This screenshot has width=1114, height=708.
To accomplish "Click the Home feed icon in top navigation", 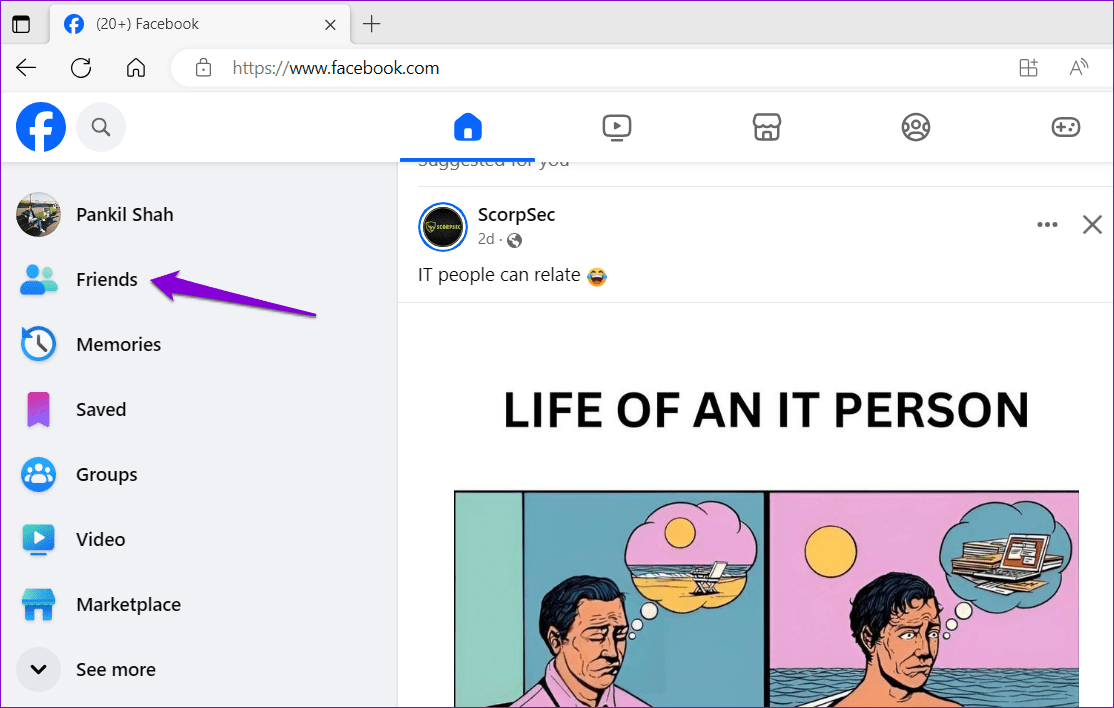I will pyautogui.click(x=467, y=127).
